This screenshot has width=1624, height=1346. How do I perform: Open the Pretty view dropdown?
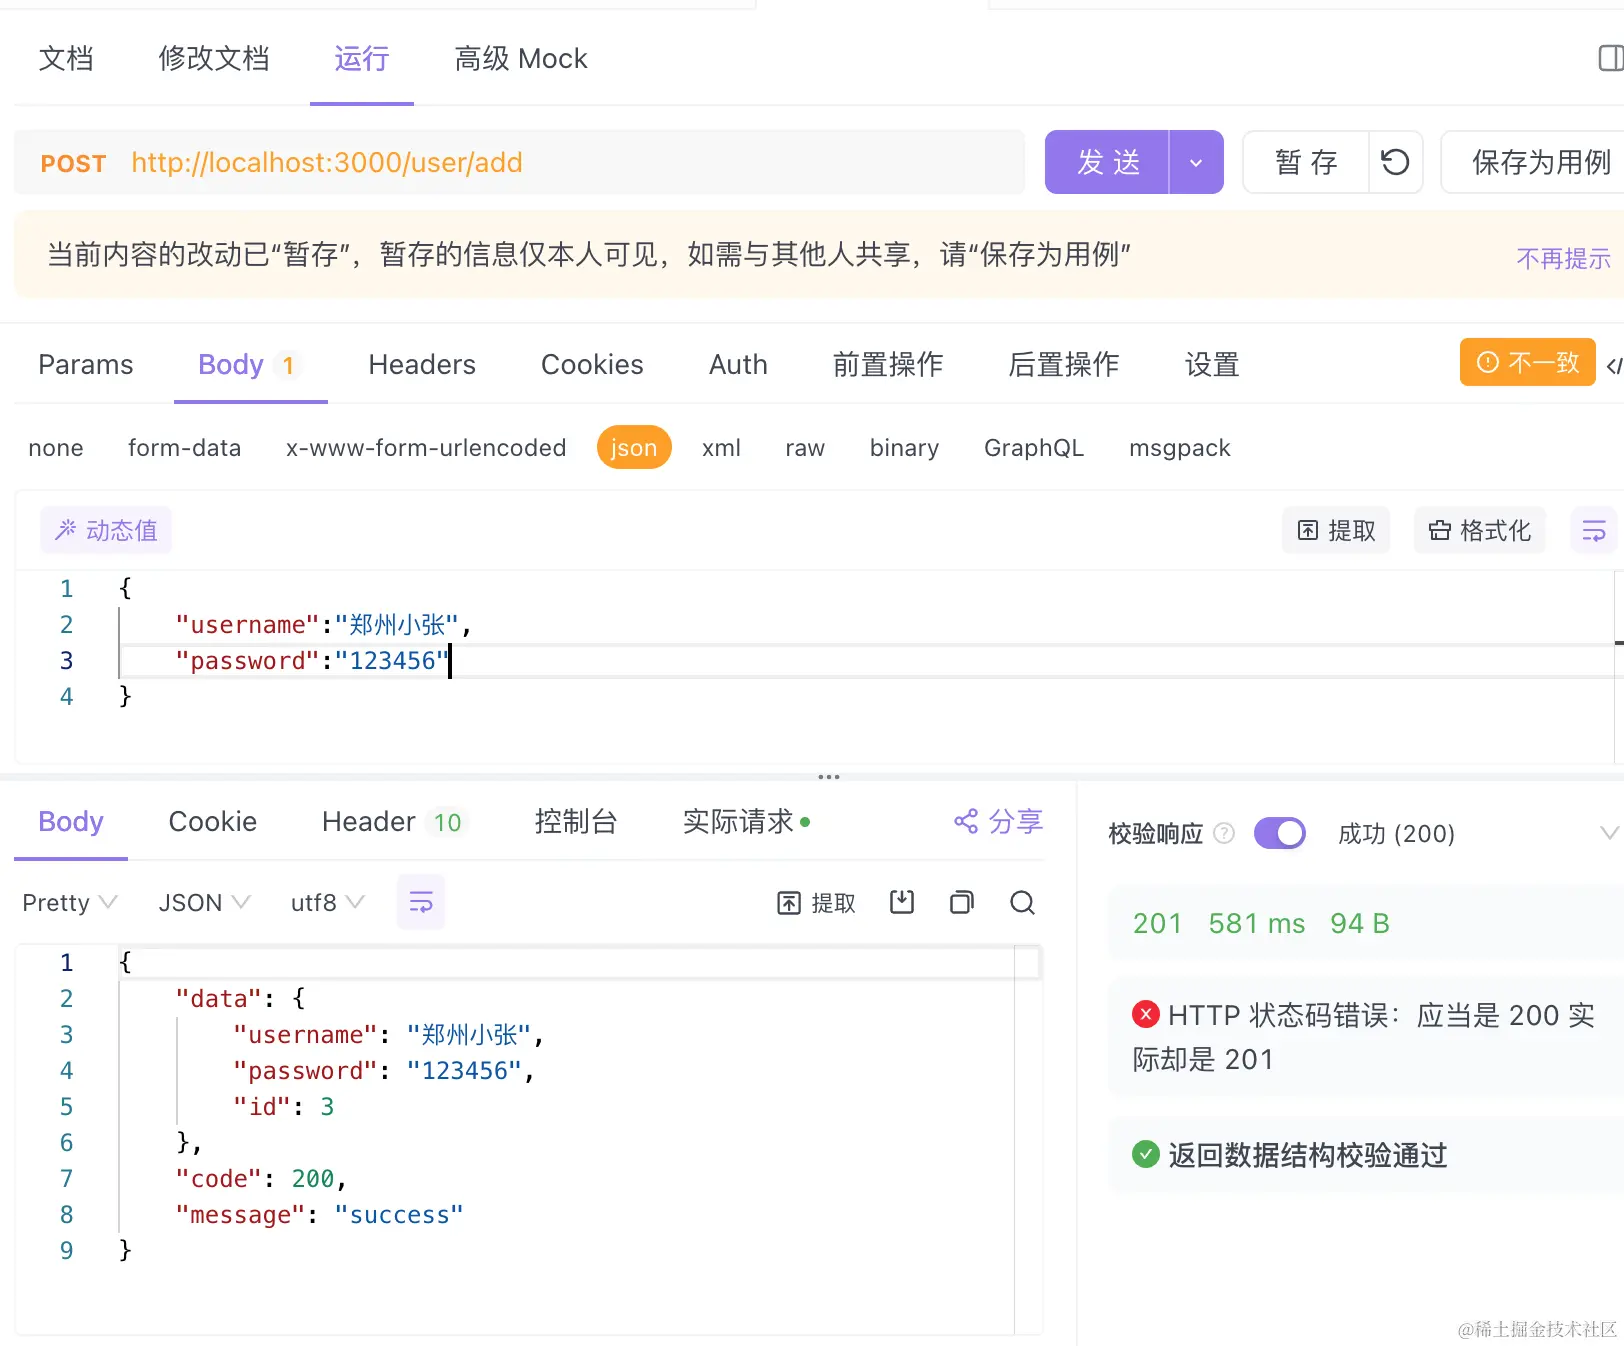point(70,903)
